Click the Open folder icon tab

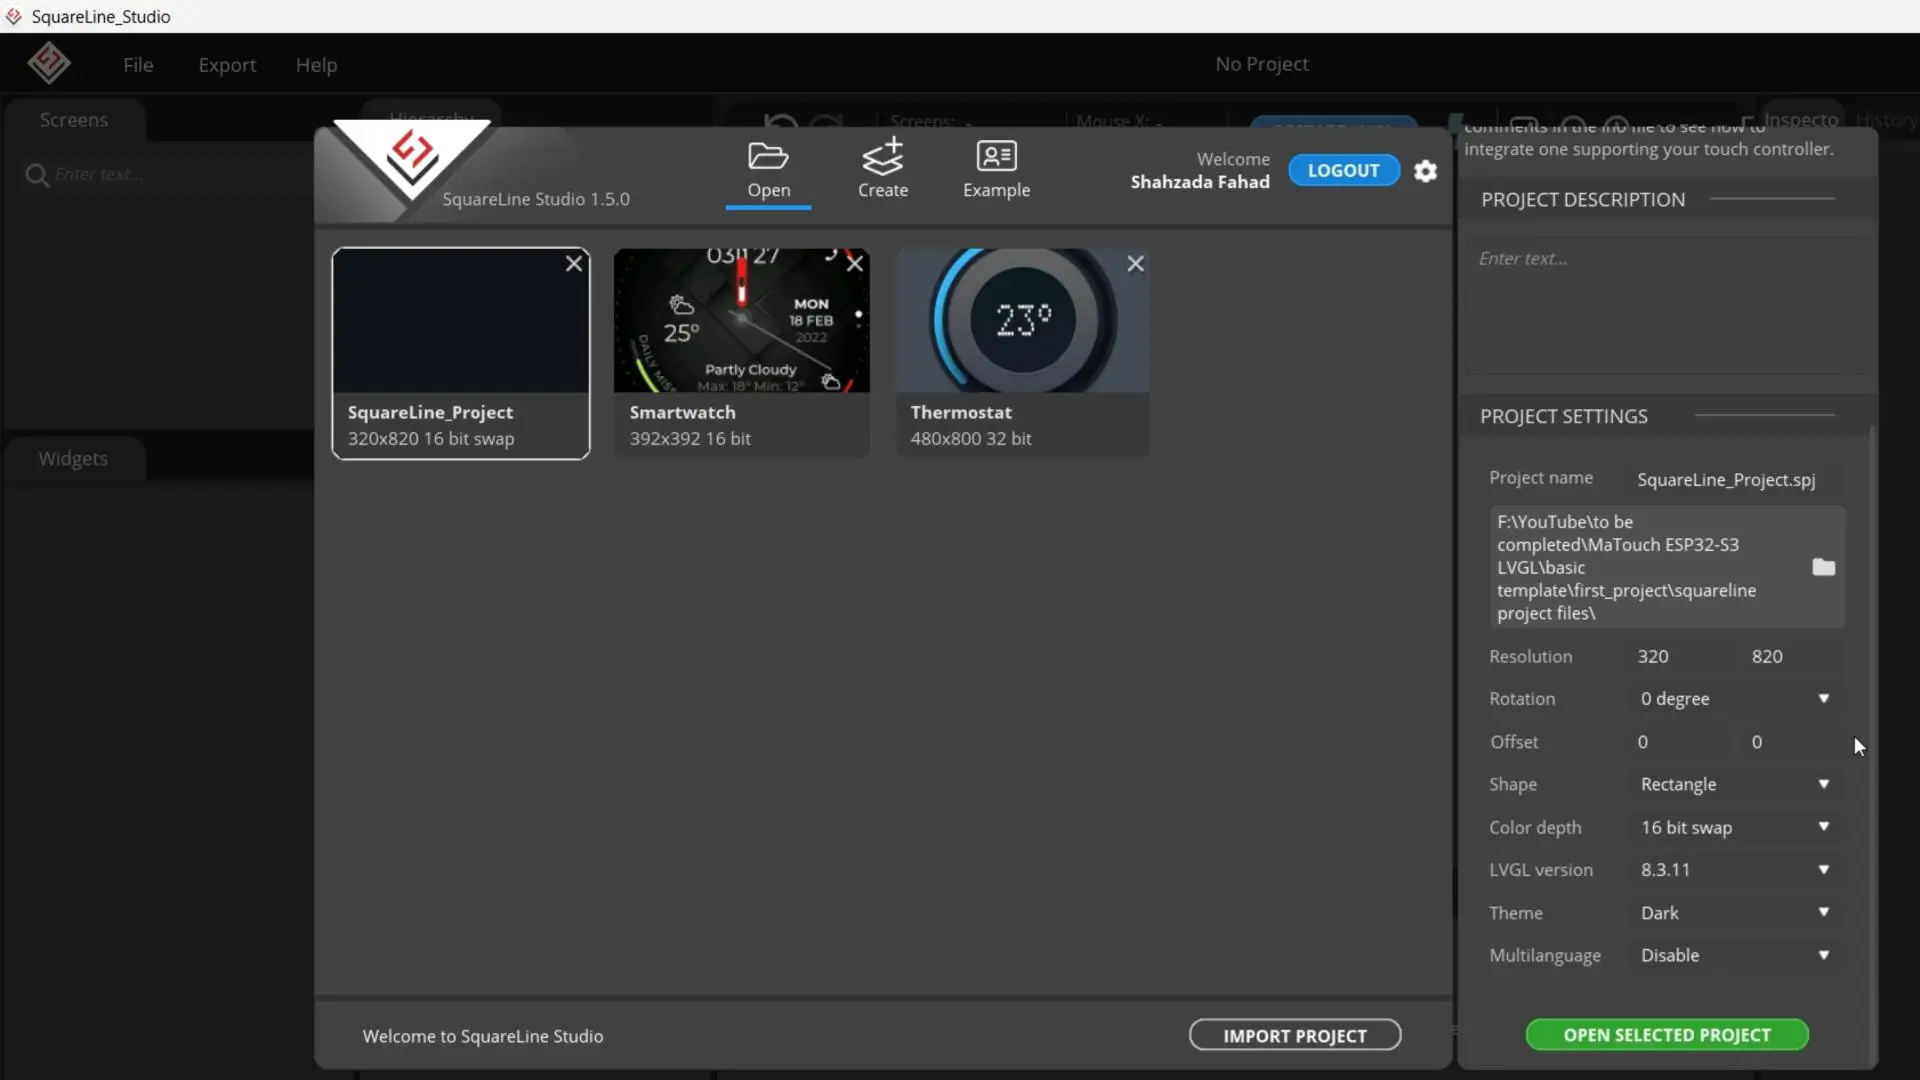[768, 170]
